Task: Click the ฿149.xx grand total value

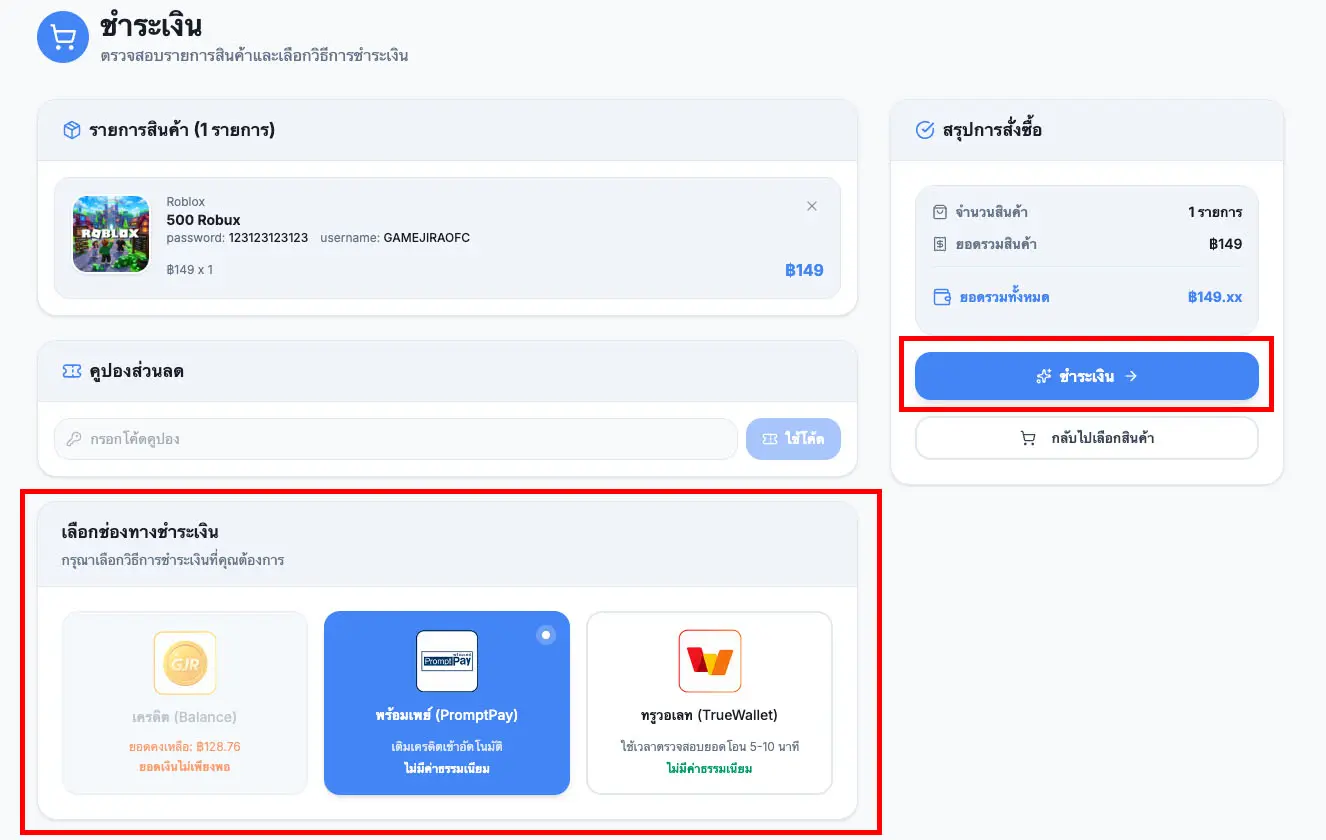Action: [x=1215, y=297]
